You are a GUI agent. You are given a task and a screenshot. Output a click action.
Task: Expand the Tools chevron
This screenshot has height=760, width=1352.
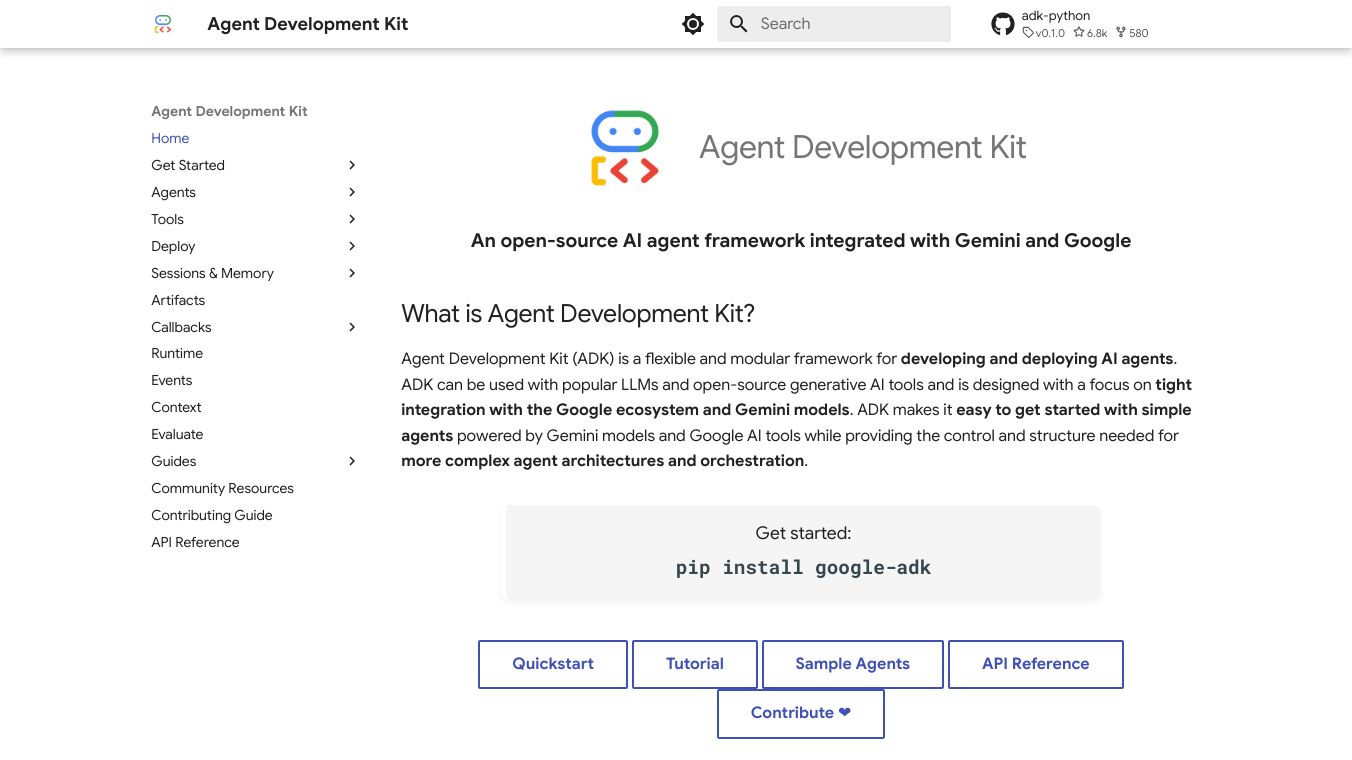[352, 219]
